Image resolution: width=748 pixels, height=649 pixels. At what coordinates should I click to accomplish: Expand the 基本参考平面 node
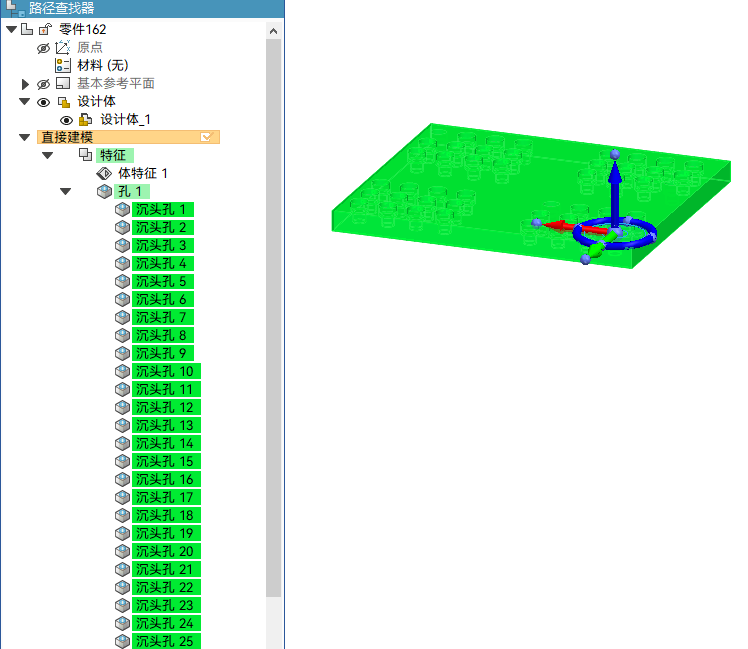point(25,84)
